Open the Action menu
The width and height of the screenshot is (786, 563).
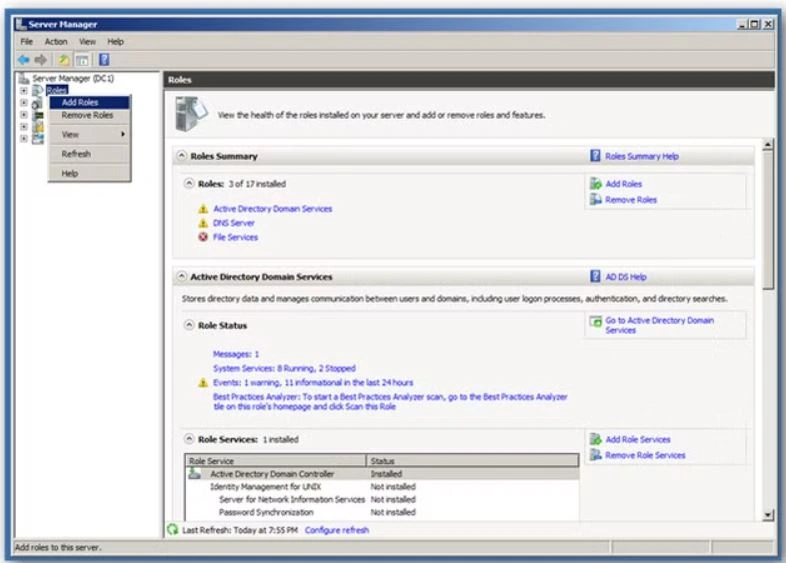tap(56, 42)
